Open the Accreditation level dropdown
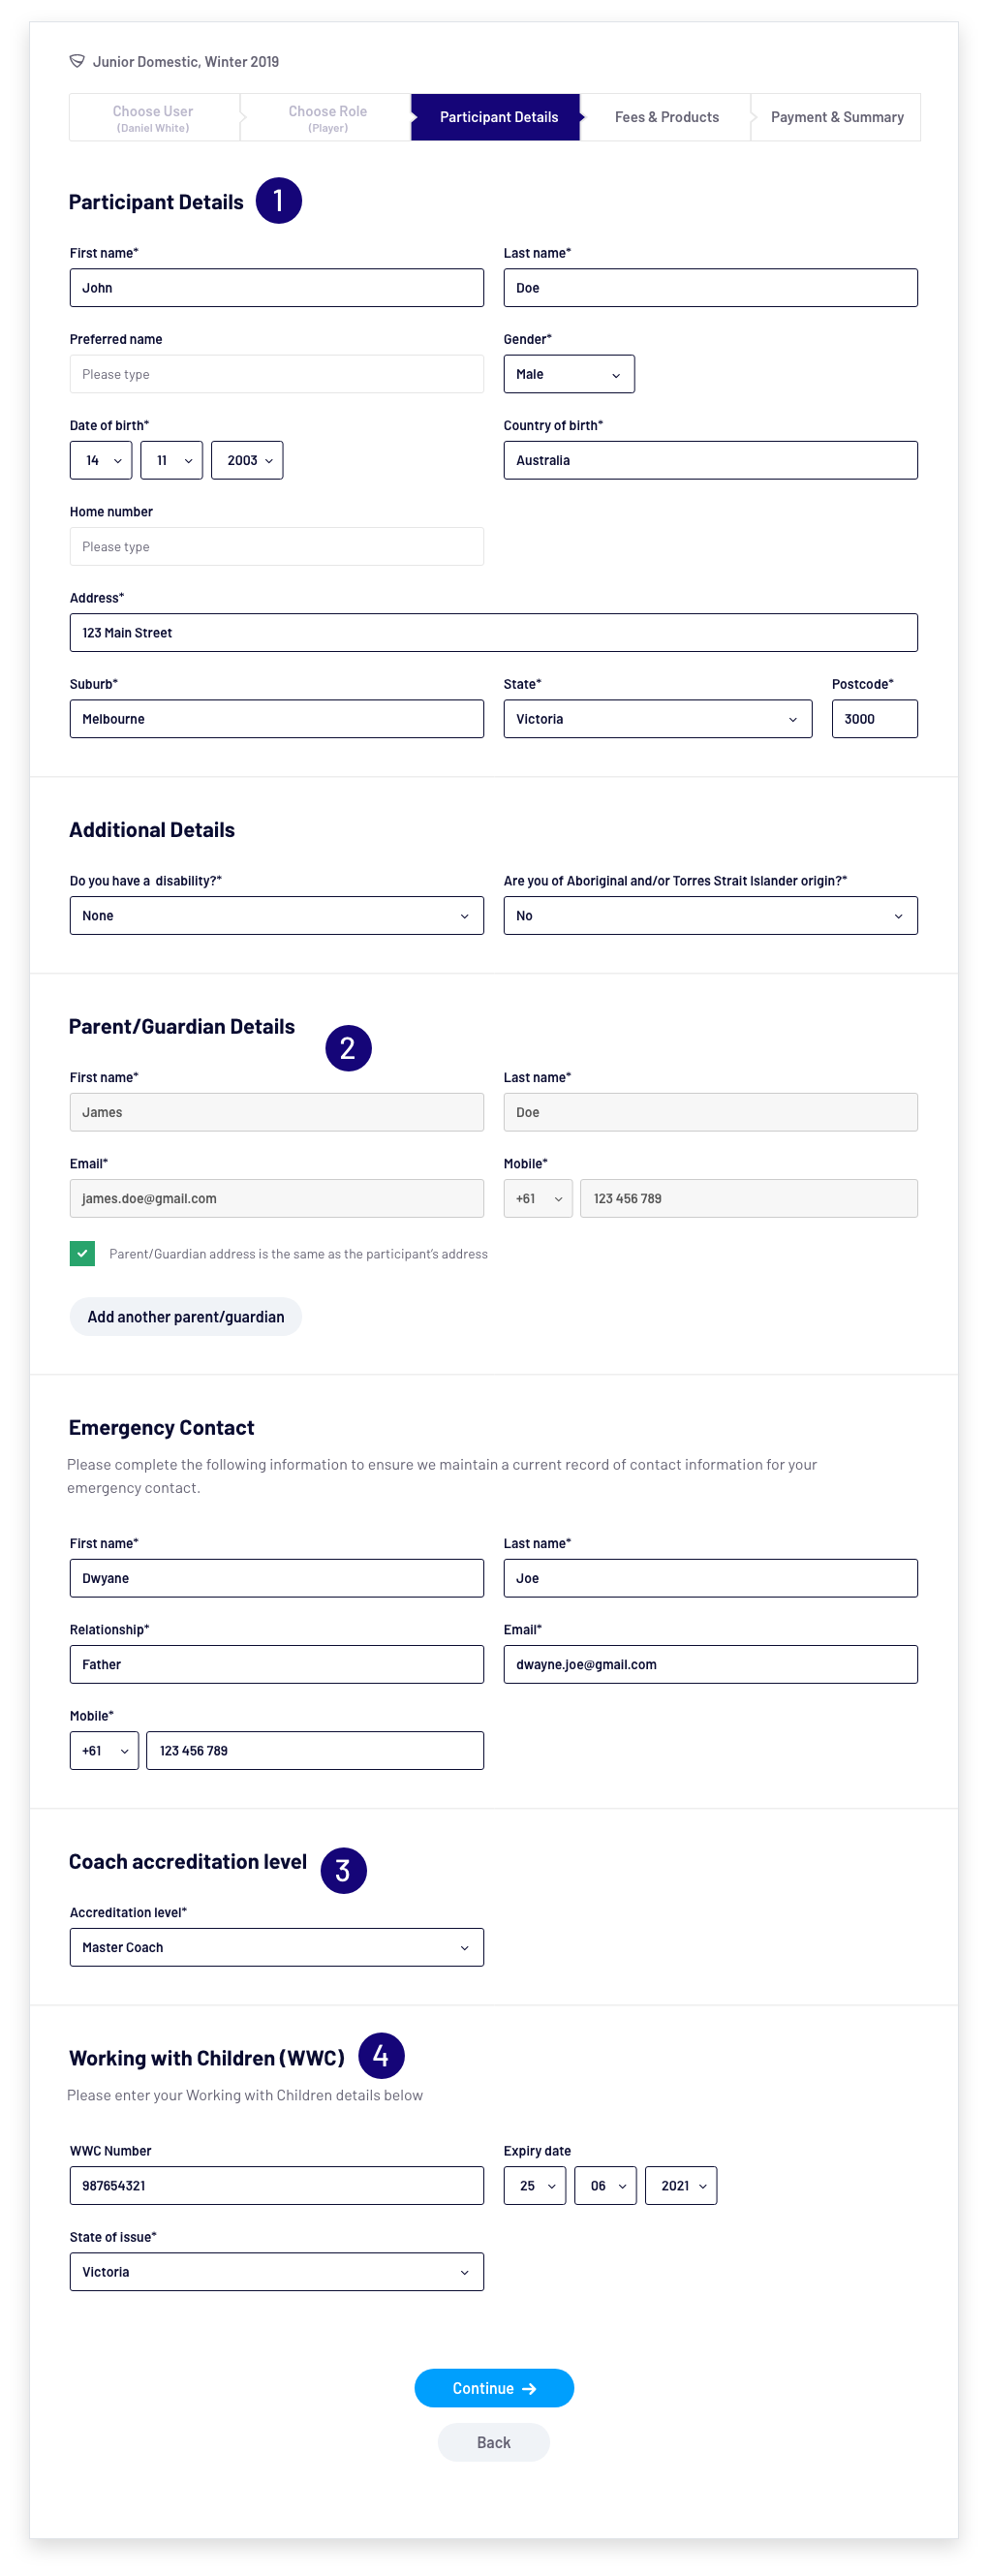The image size is (988, 2576). pyautogui.click(x=276, y=1947)
